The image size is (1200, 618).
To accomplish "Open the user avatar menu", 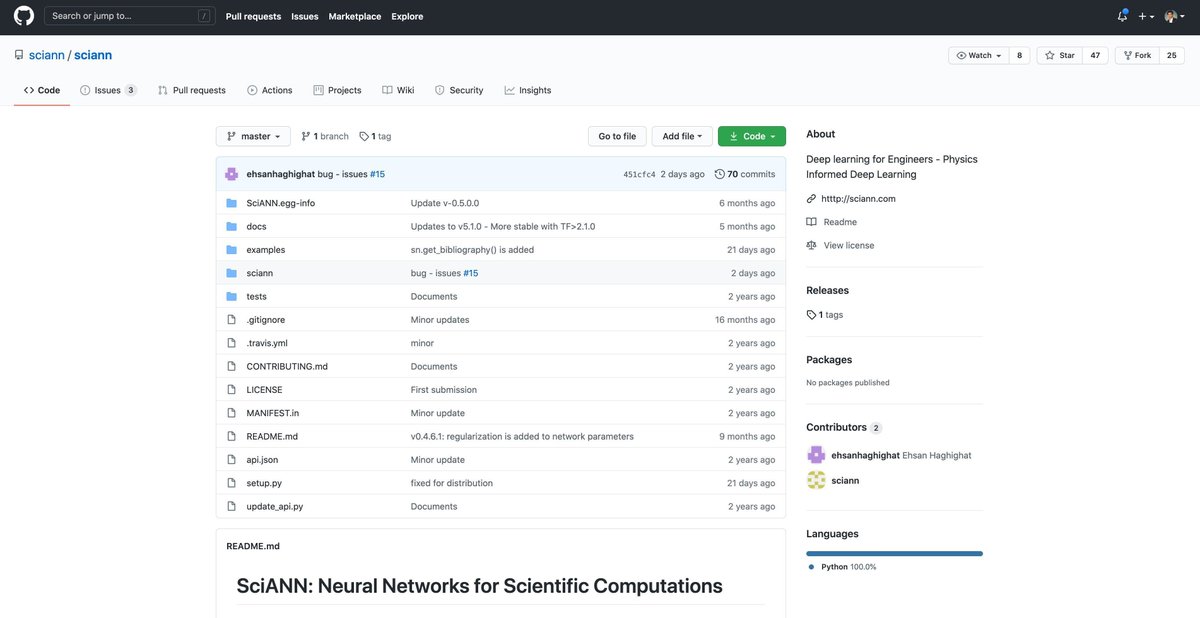I will click(1174, 16).
